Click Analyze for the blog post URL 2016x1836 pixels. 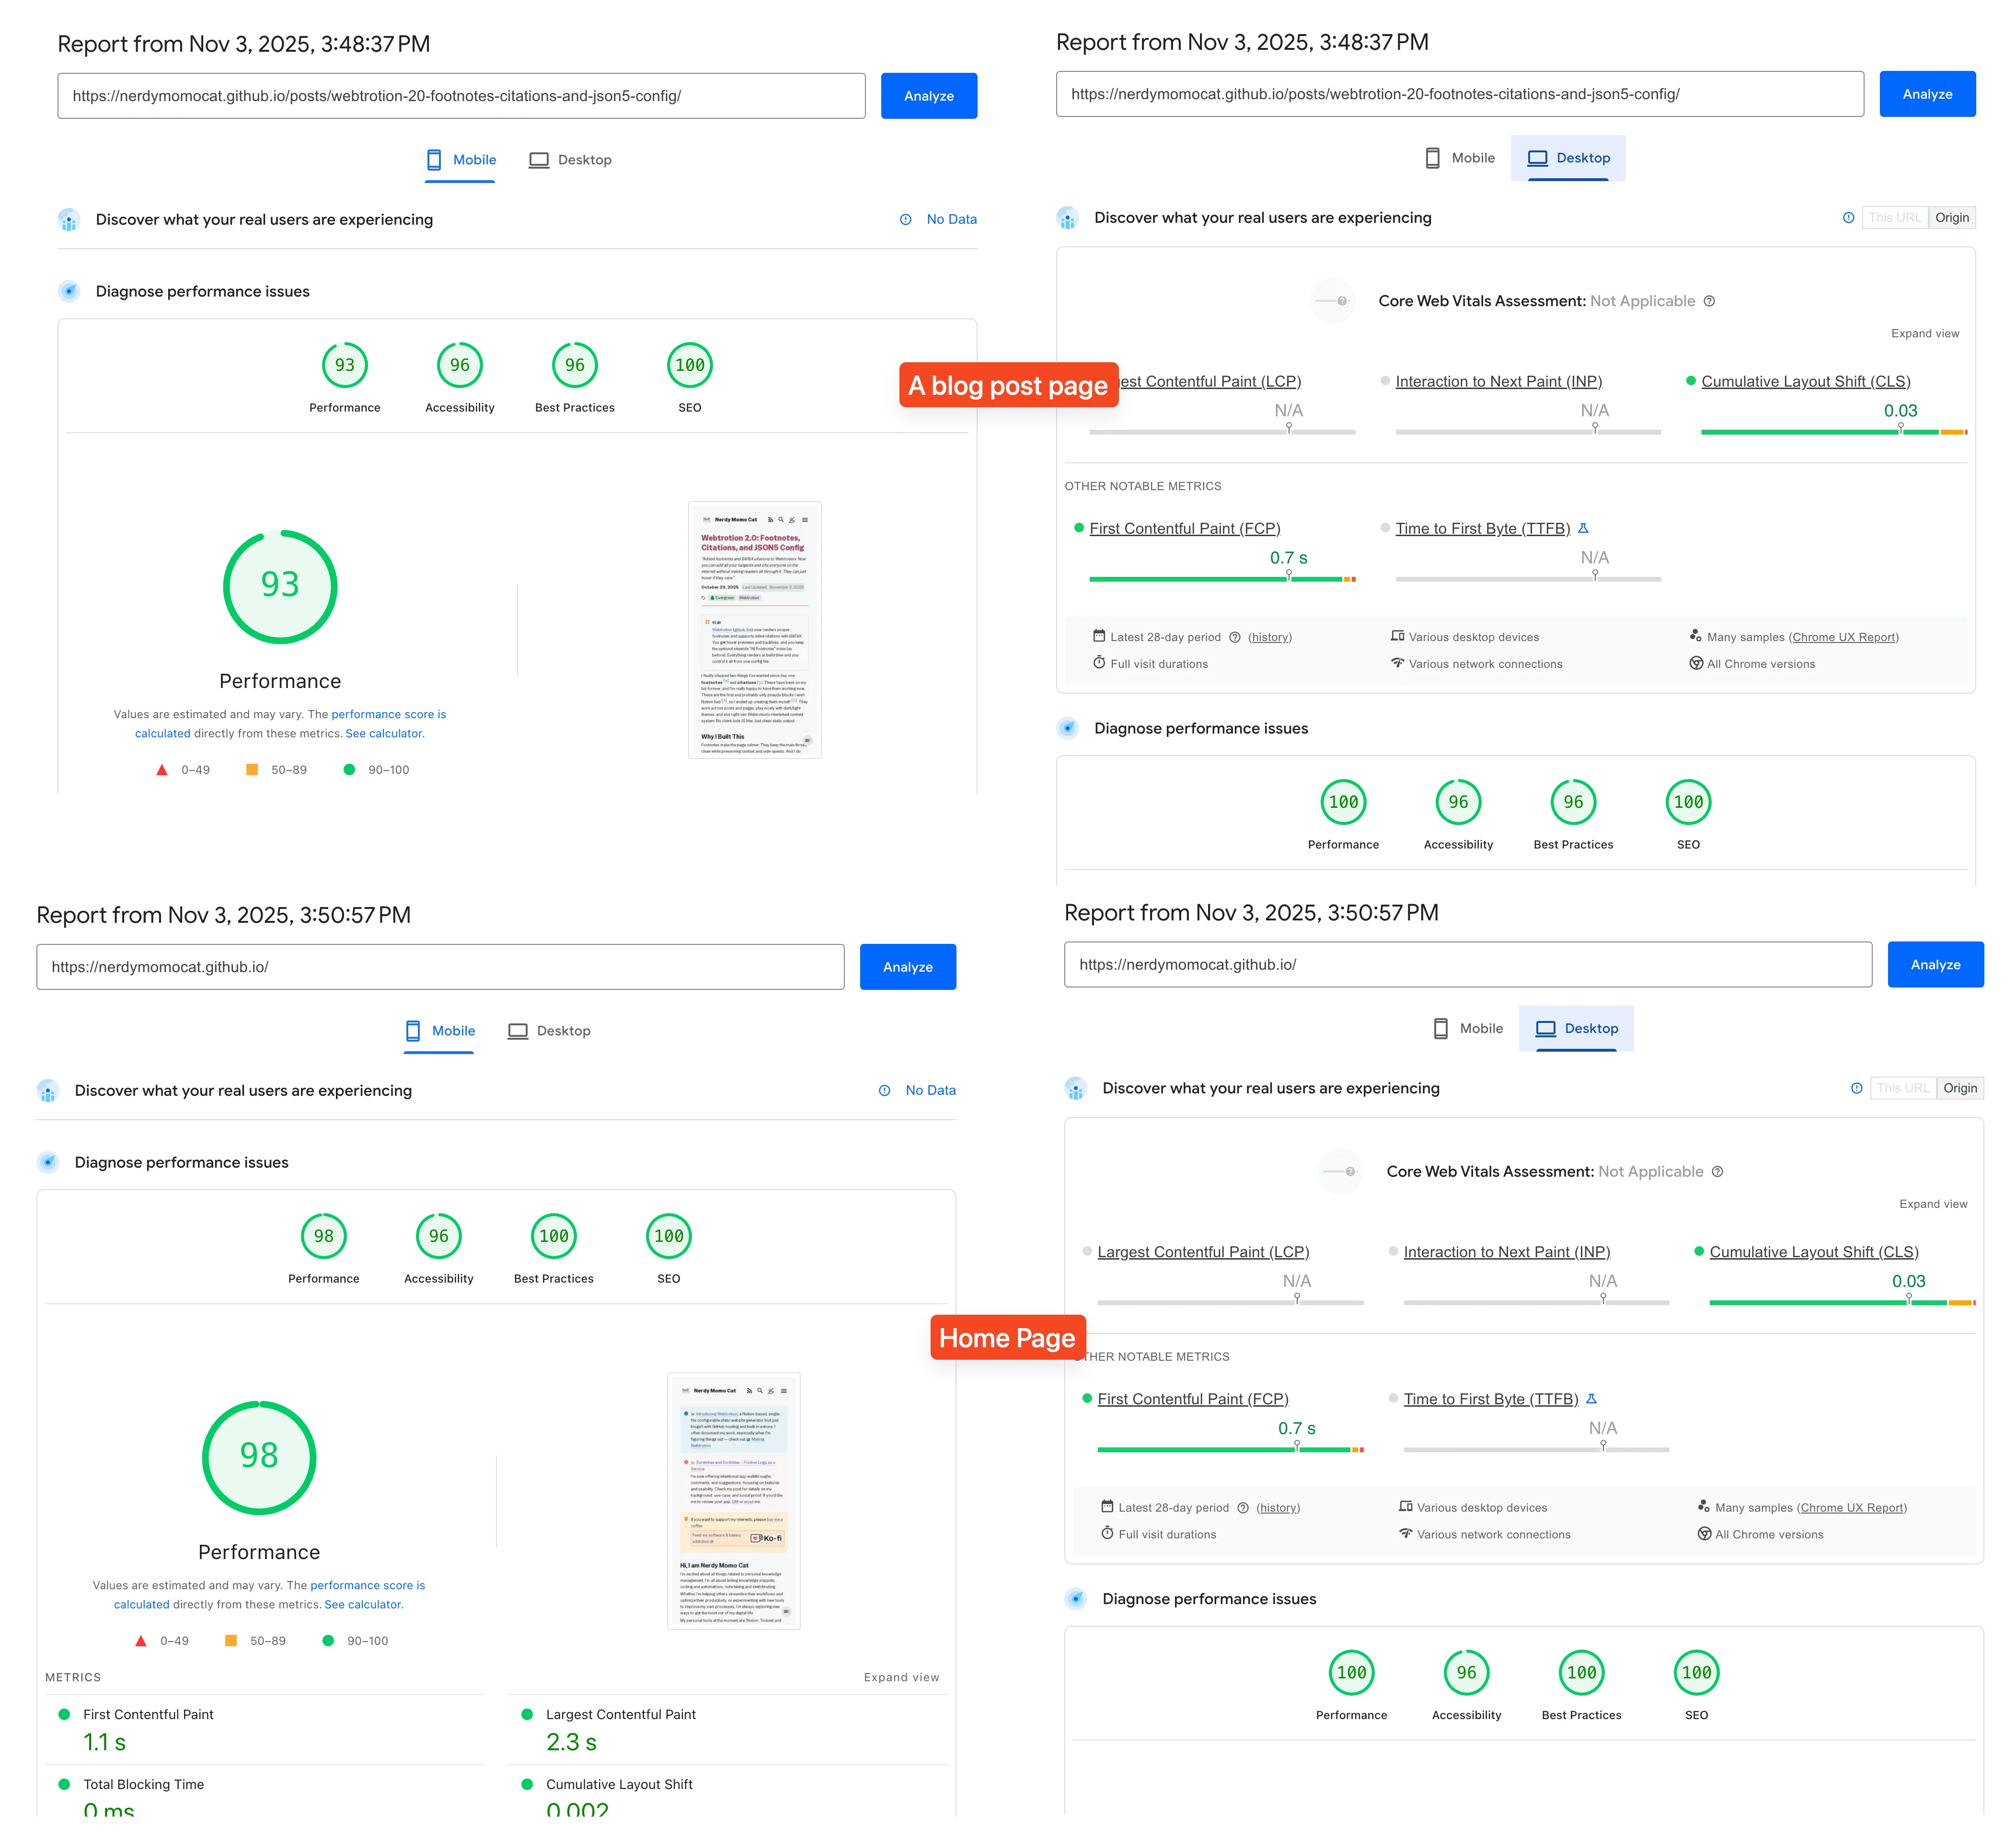tap(928, 95)
